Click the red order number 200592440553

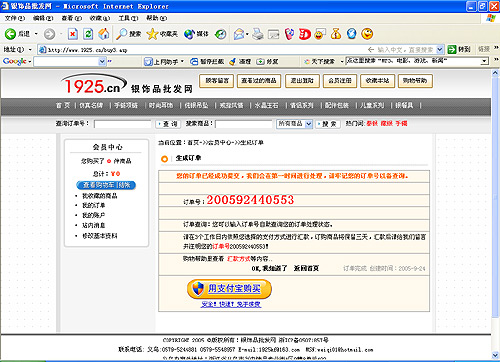coord(250,200)
